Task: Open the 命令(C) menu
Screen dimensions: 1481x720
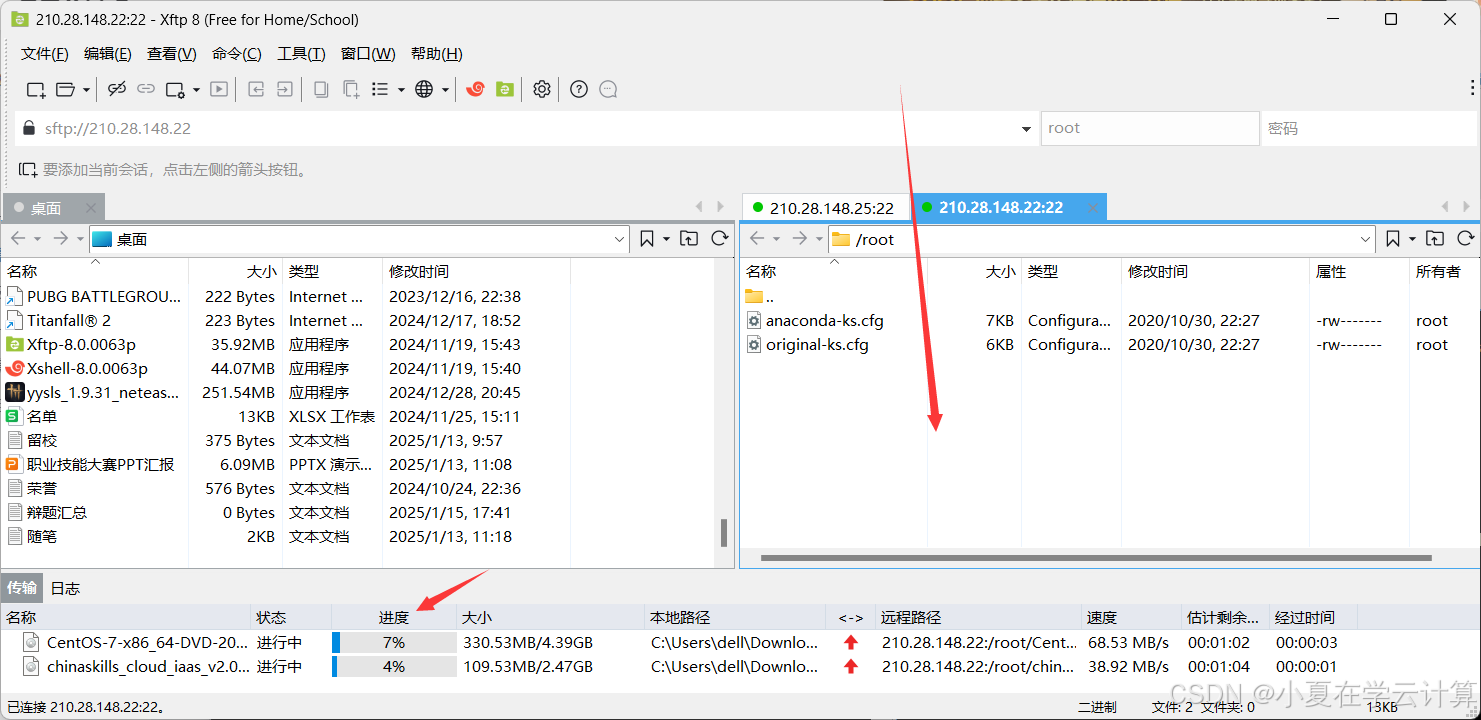Action: click(237, 54)
